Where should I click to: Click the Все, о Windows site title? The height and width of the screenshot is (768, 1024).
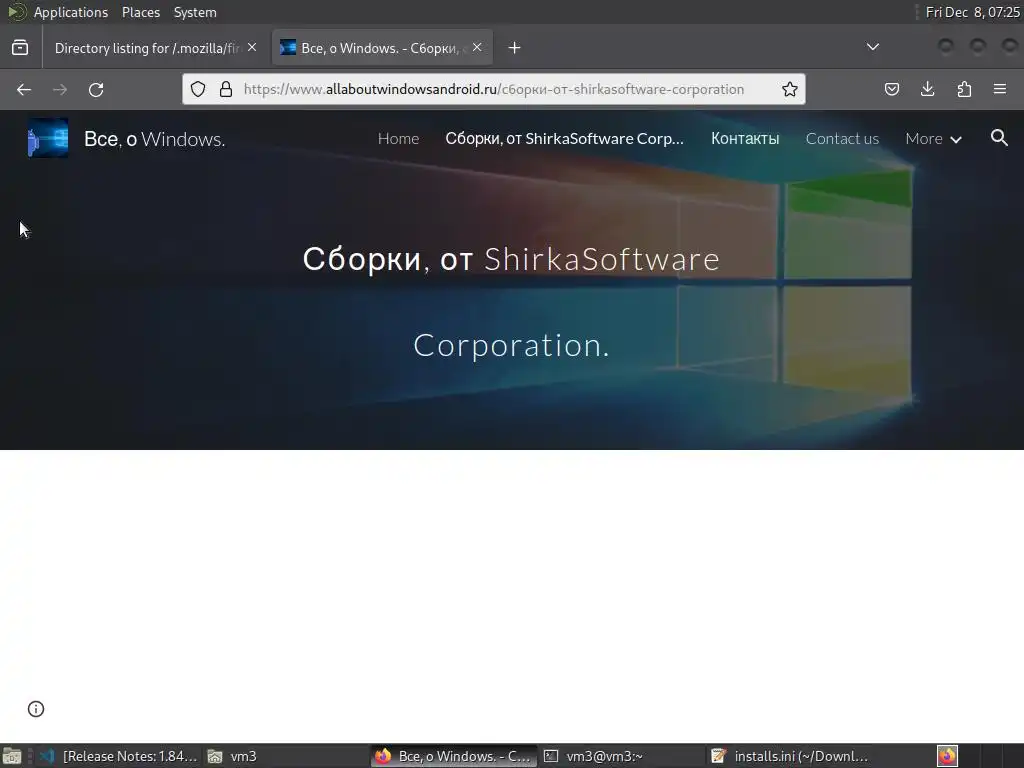click(x=155, y=138)
